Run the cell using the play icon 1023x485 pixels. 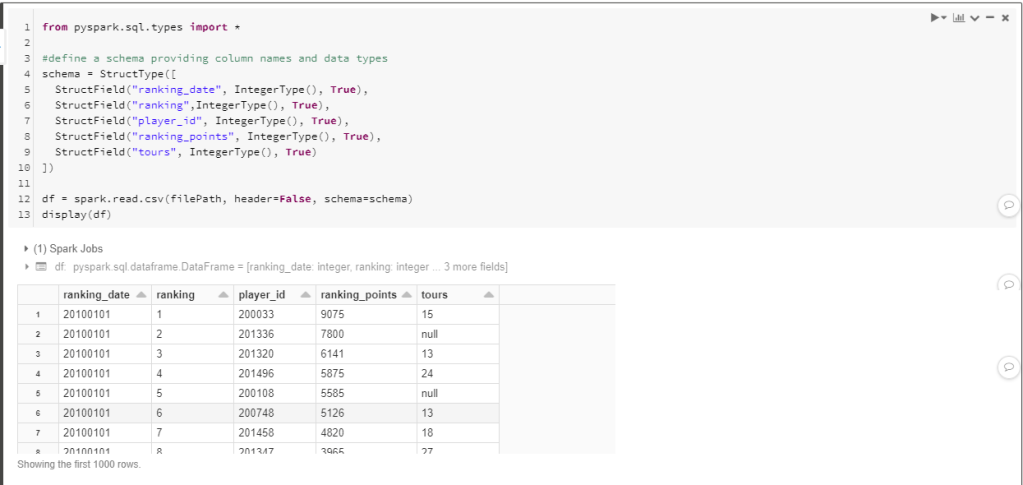934,18
